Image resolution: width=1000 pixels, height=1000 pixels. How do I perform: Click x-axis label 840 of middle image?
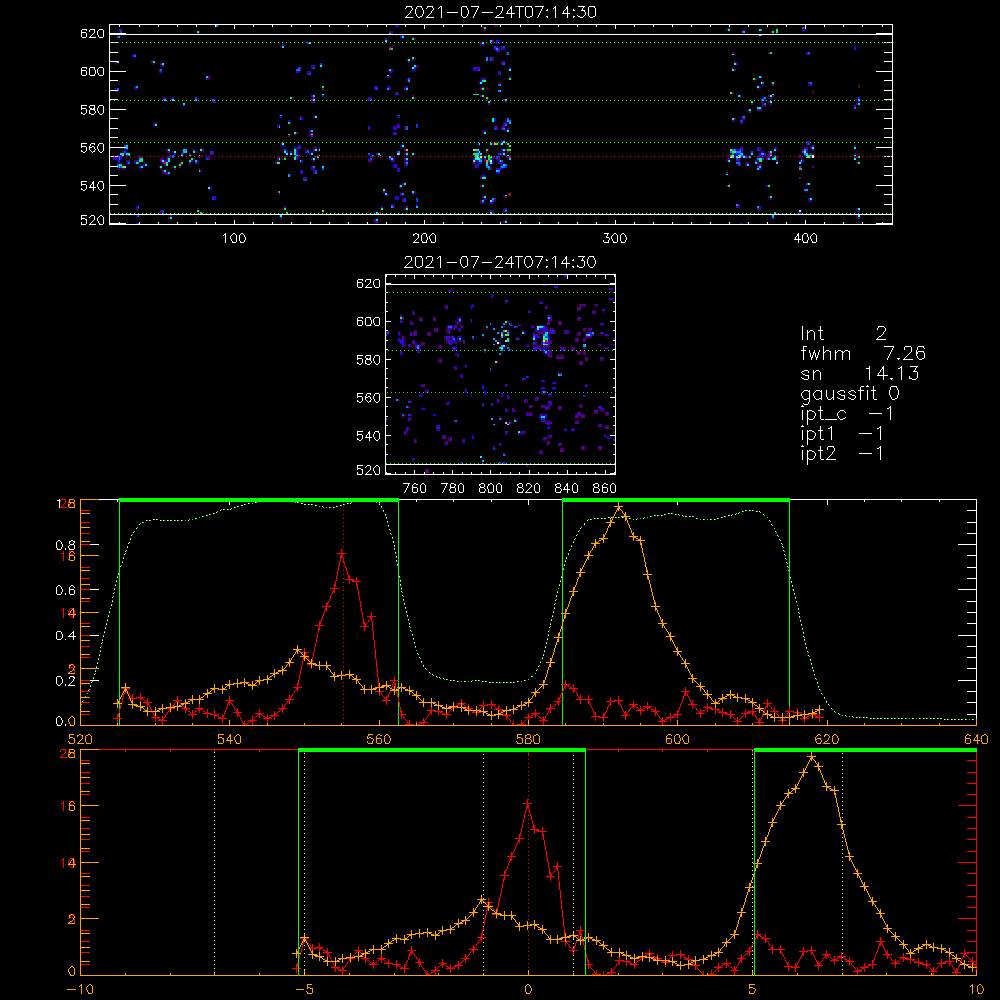click(566, 489)
